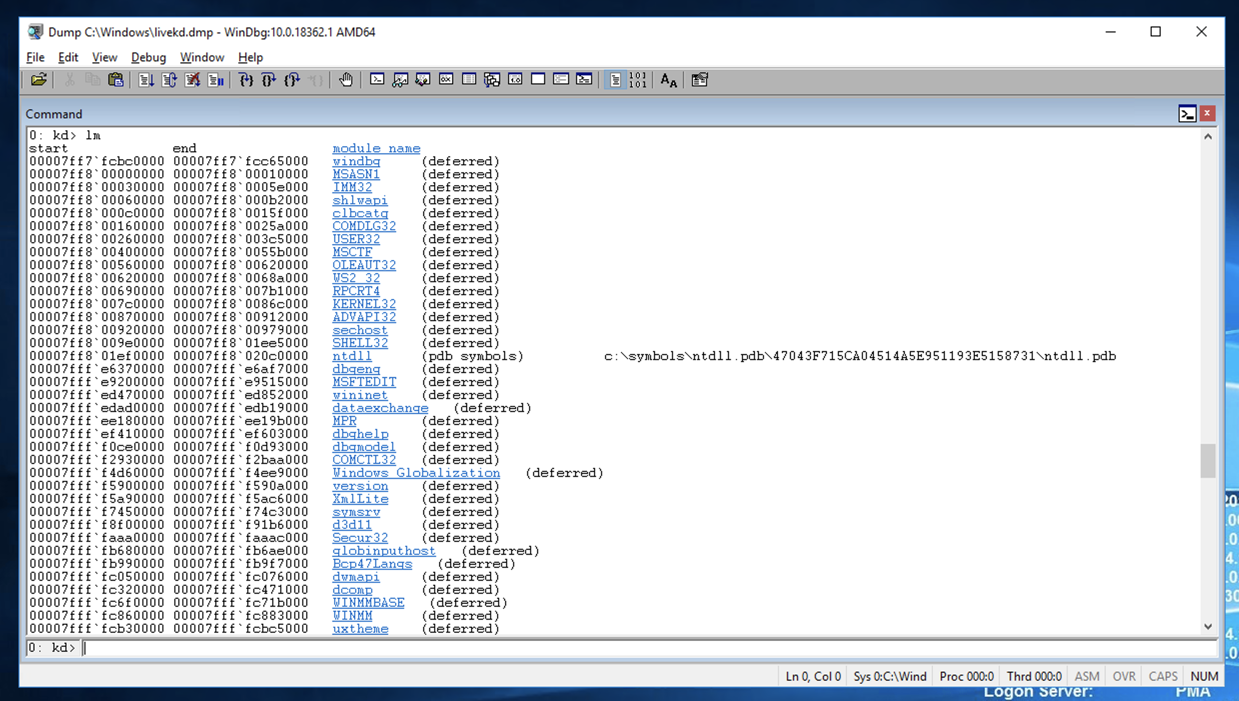Toggle Source mode off (binary 101) icon
Image resolution: width=1239 pixels, height=701 pixels.
point(638,80)
